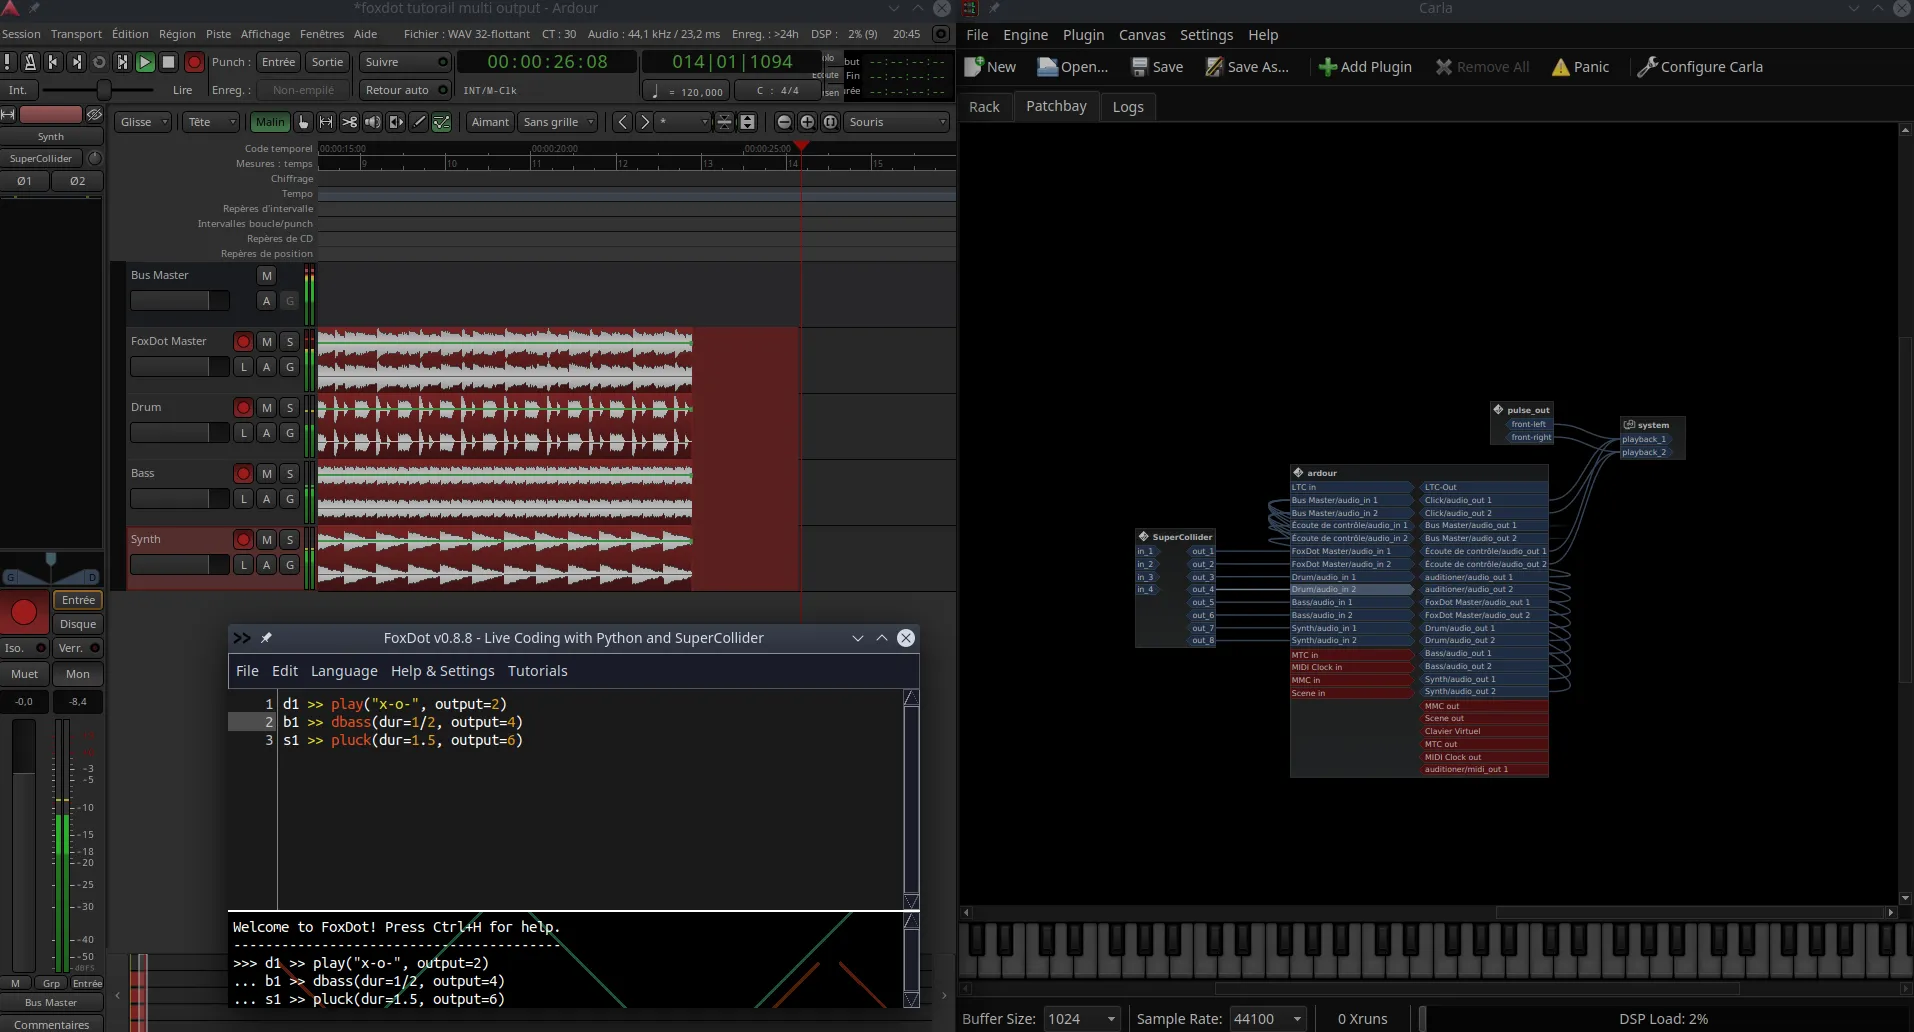Click the Add Plugin icon in Carla
The image size is (1914, 1032).
pyautogui.click(x=1327, y=67)
